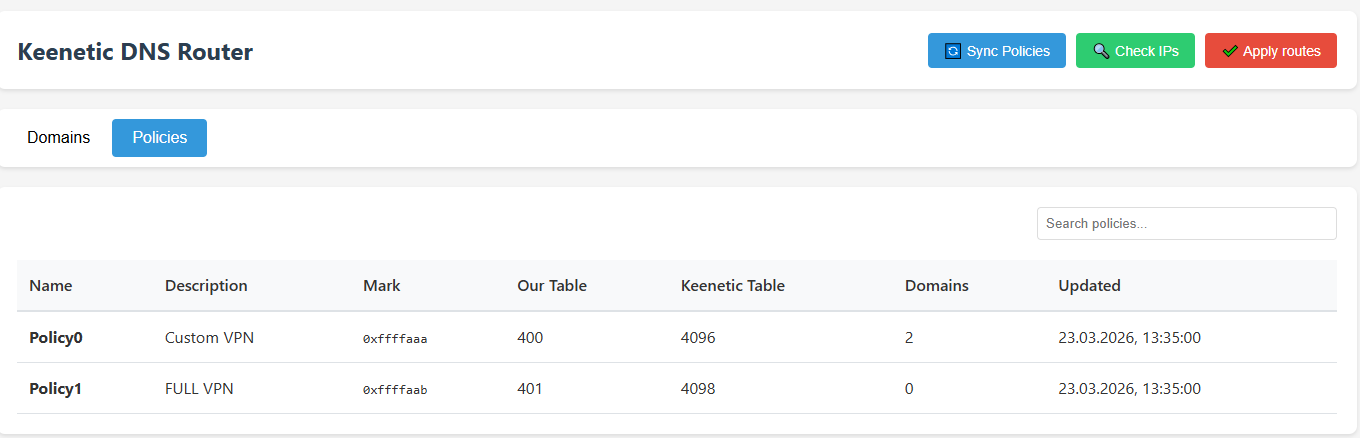Click the checkmark icon on Apply routes

[x=1230, y=51]
